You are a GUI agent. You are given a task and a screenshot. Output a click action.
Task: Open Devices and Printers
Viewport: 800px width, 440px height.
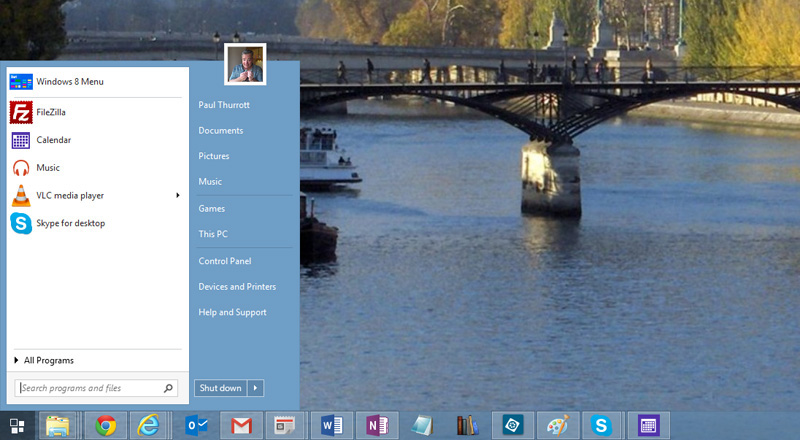[237, 287]
